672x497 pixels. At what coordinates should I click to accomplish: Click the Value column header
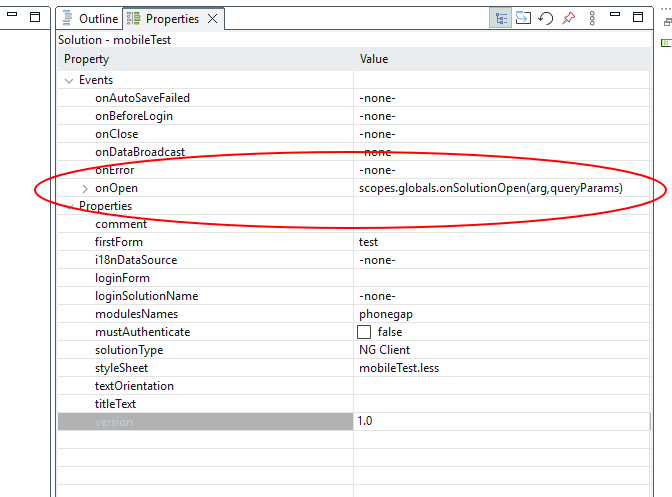coord(374,59)
